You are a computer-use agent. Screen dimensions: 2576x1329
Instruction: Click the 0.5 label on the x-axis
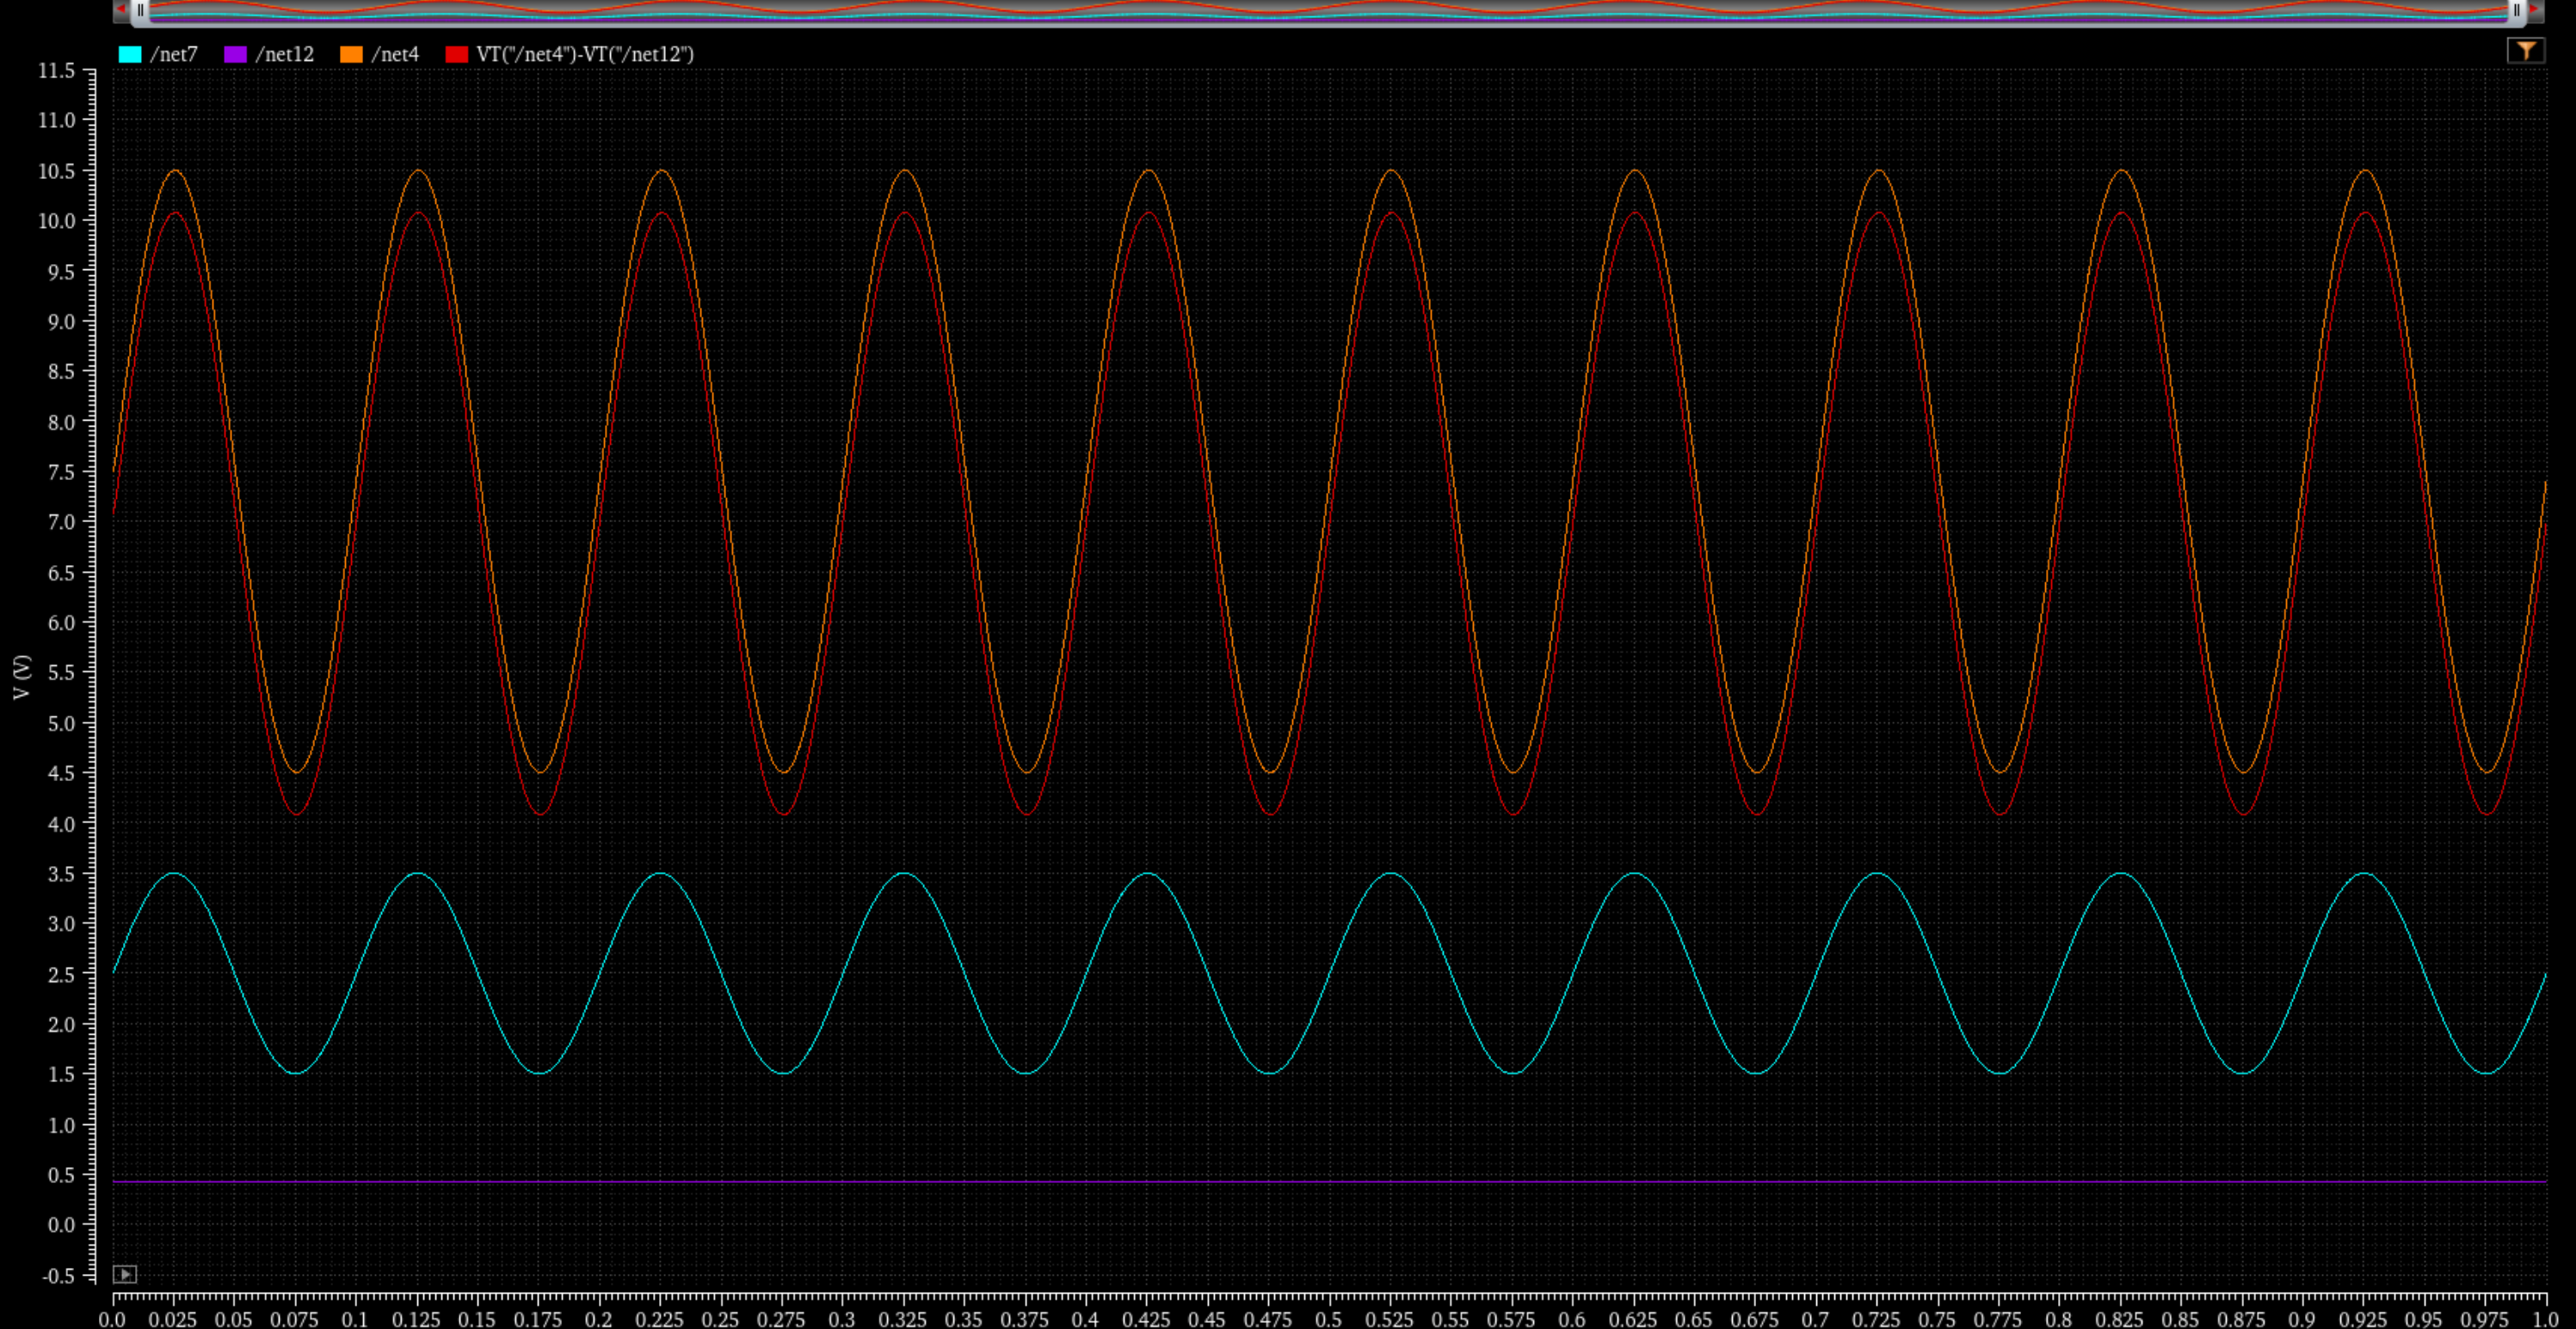[1329, 1319]
